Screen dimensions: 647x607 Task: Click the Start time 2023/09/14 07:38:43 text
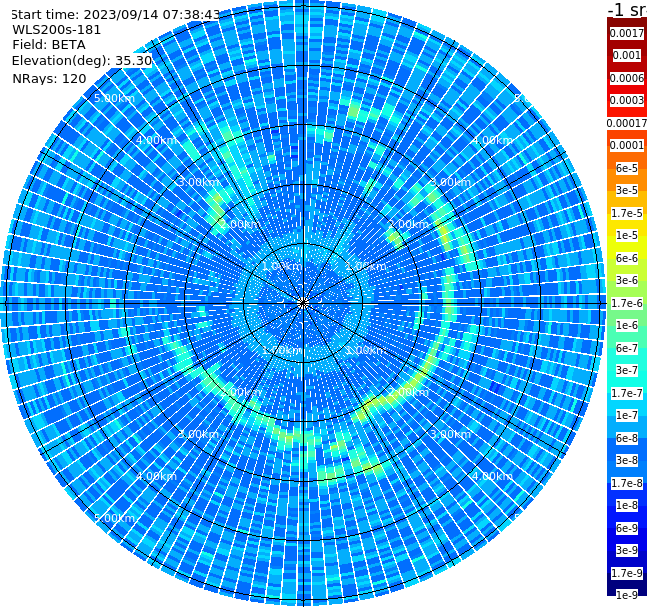click(116, 15)
